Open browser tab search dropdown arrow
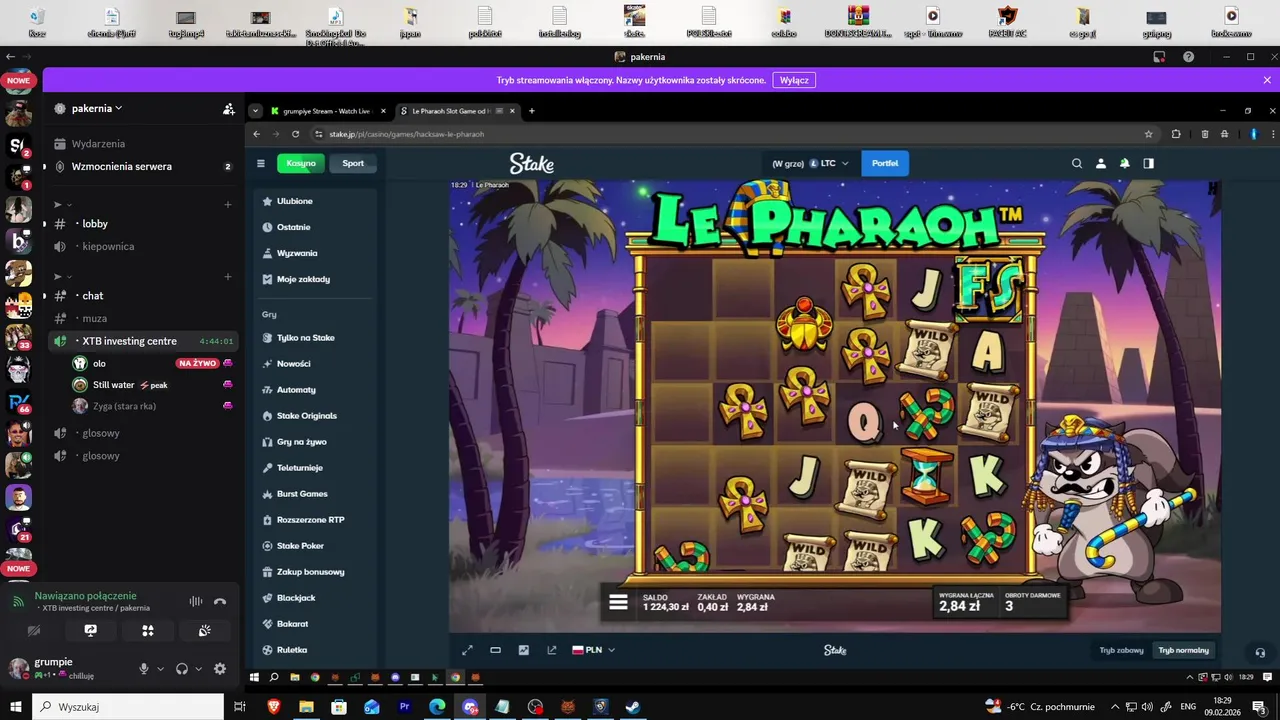The width and height of the screenshot is (1280, 720). [256, 111]
